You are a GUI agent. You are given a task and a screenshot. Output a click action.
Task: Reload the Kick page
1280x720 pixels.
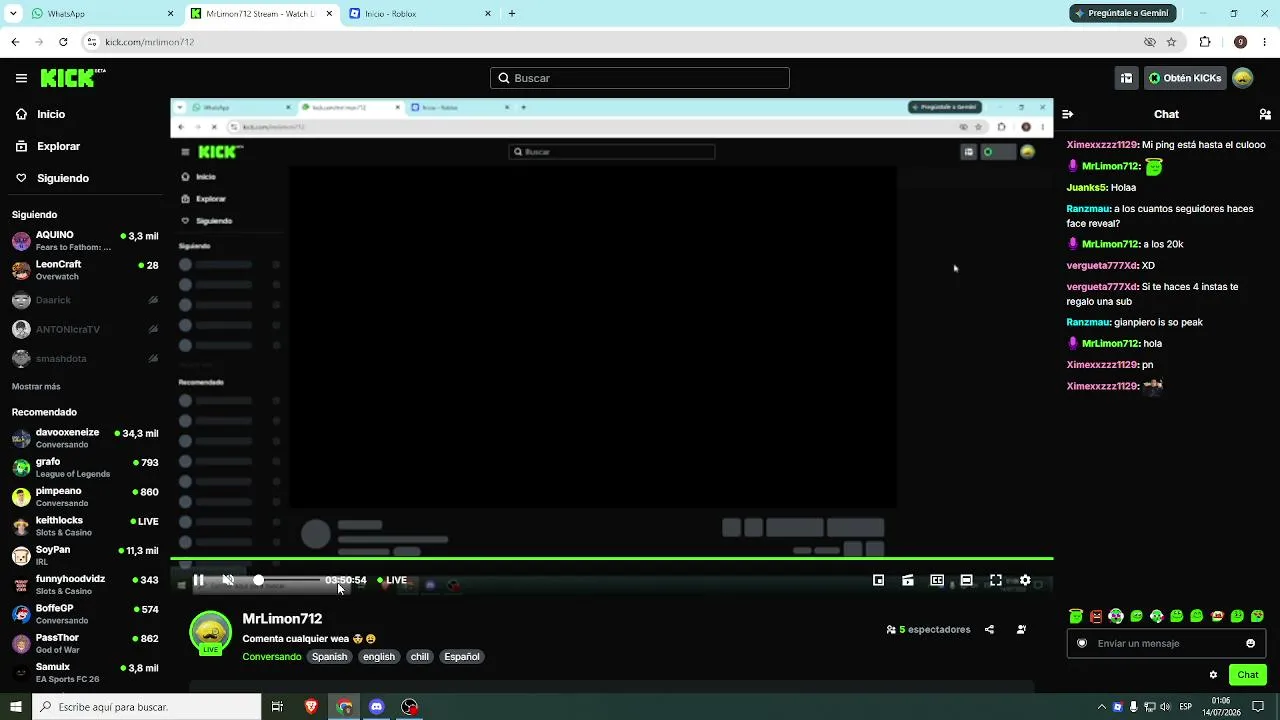click(x=63, y=42)
